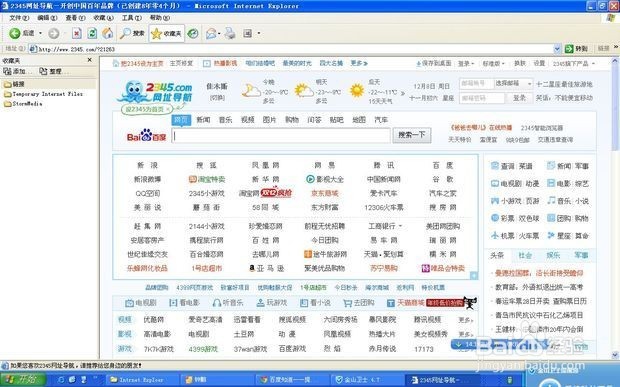Open the 文件 menu
Viewport: 620px width, 387px height.
coord(19,18)
